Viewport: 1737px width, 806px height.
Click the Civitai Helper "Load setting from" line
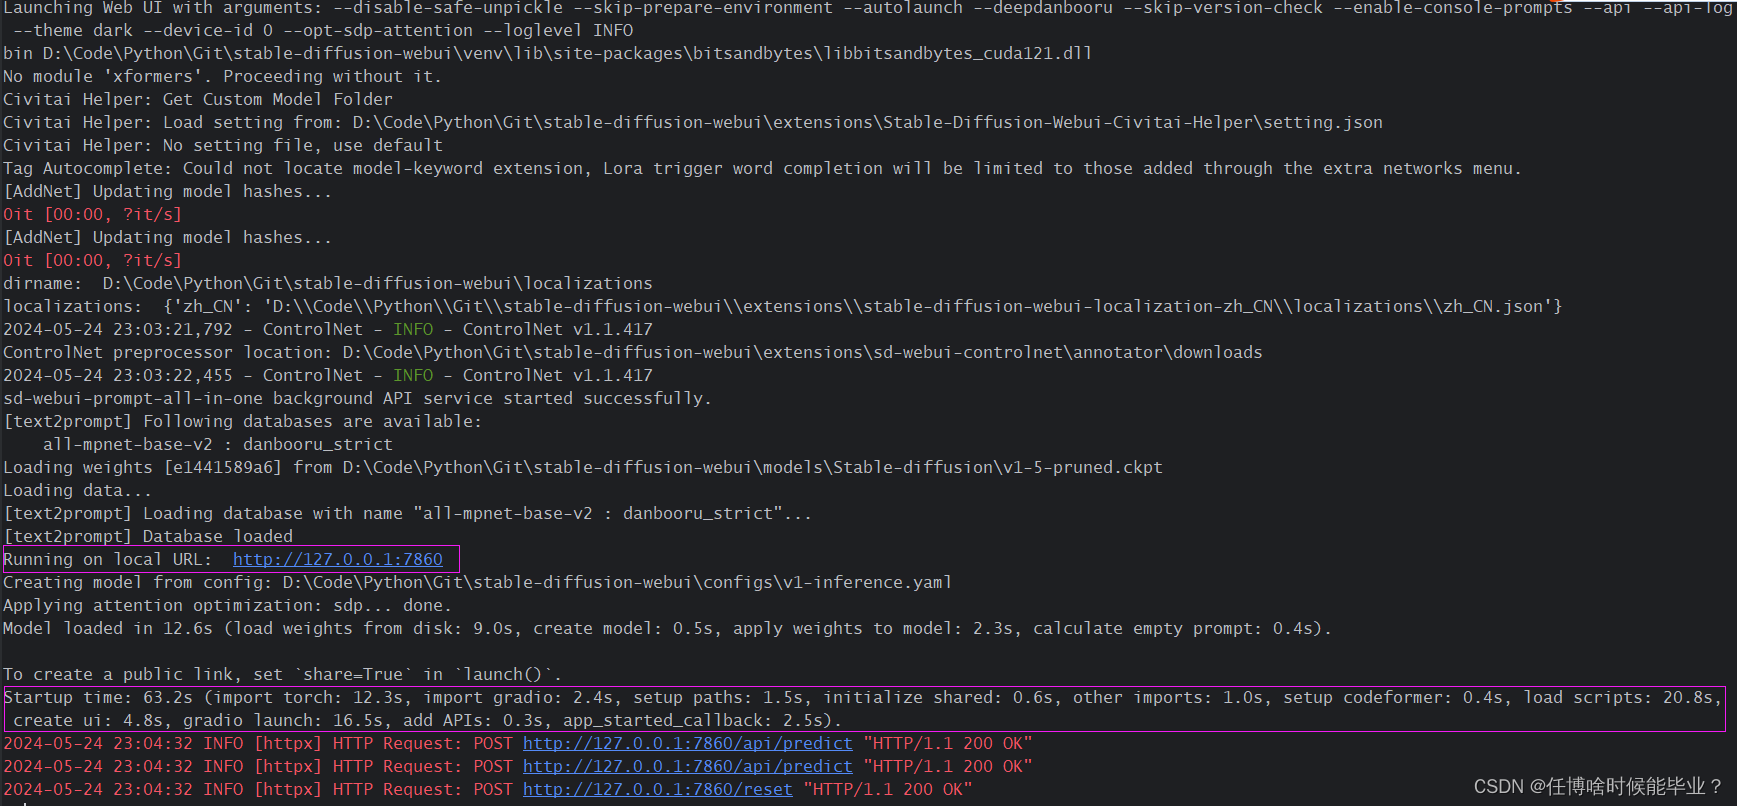(x=693, y=122)
